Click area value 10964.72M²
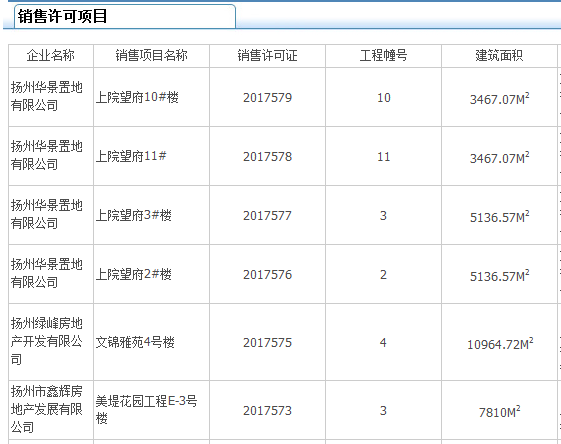561x444 pixels. [x=500, y=344]
